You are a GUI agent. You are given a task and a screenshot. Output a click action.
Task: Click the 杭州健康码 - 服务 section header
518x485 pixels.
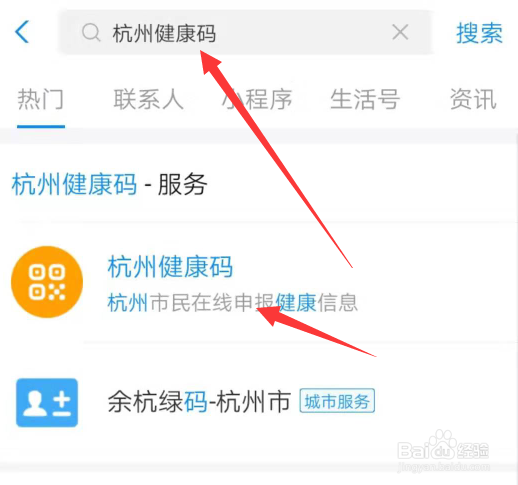pos(109,184)
